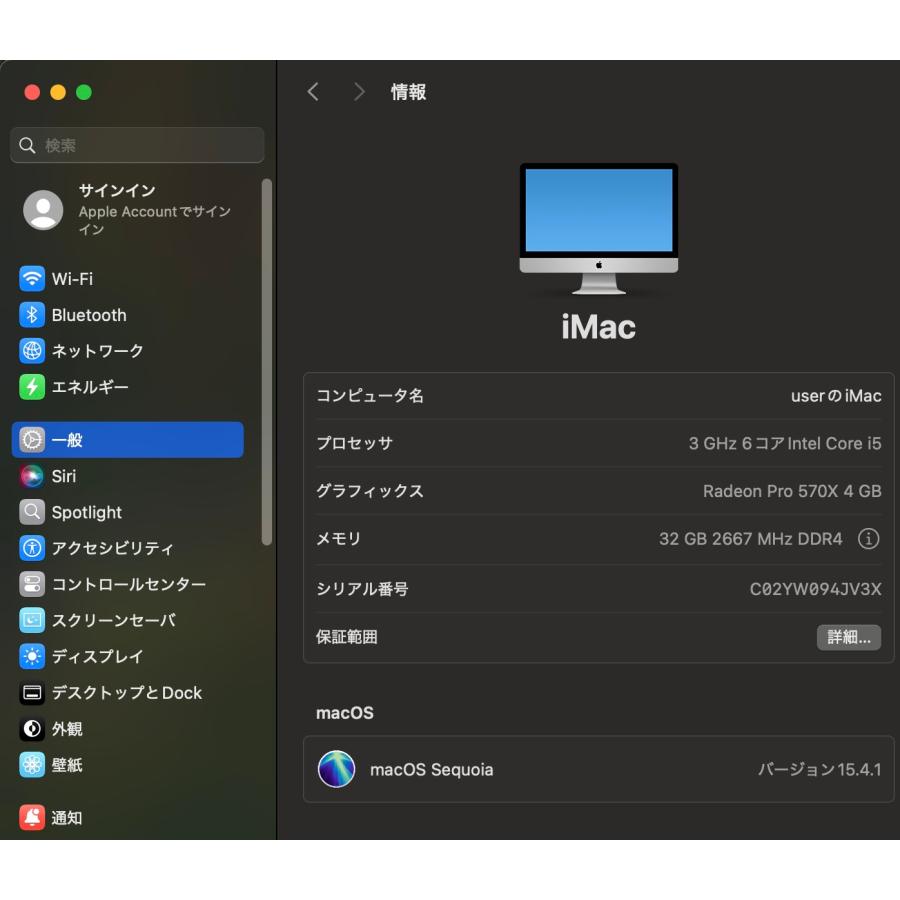Open the Siri settings icon

[x=27, y=476]
